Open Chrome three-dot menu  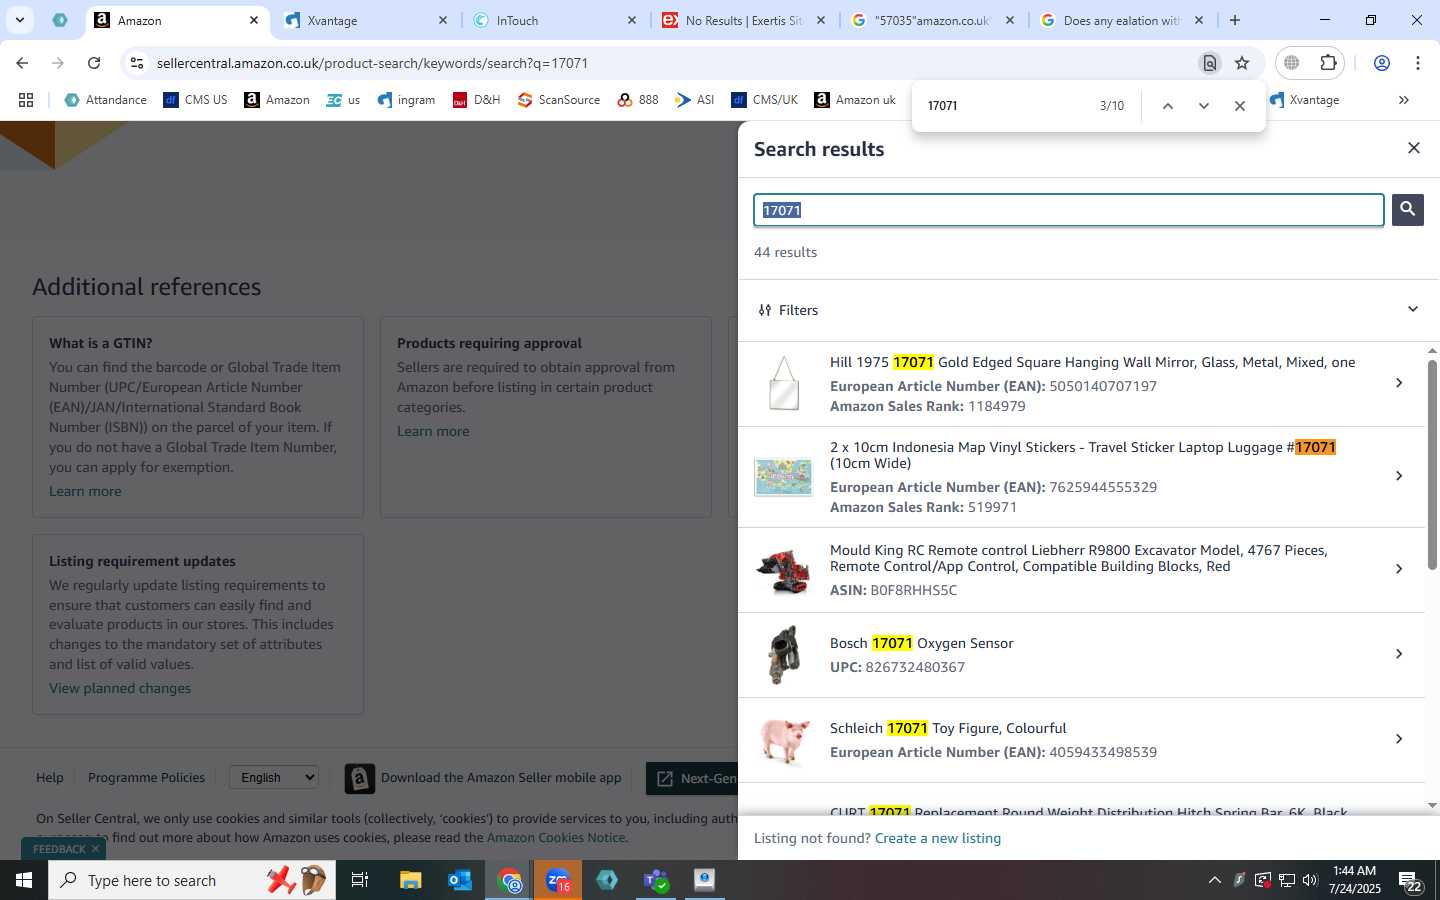pyautogui.click(x=1418, y=63)
